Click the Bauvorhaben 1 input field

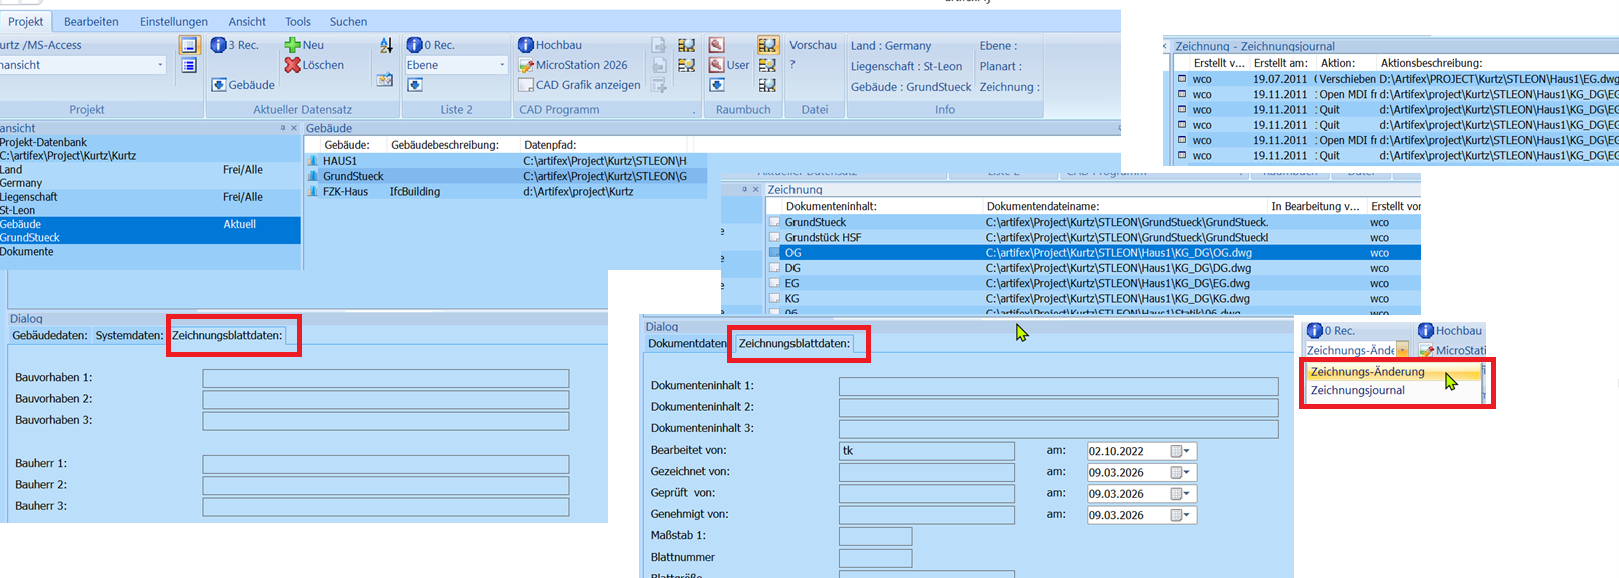[385, 378]
